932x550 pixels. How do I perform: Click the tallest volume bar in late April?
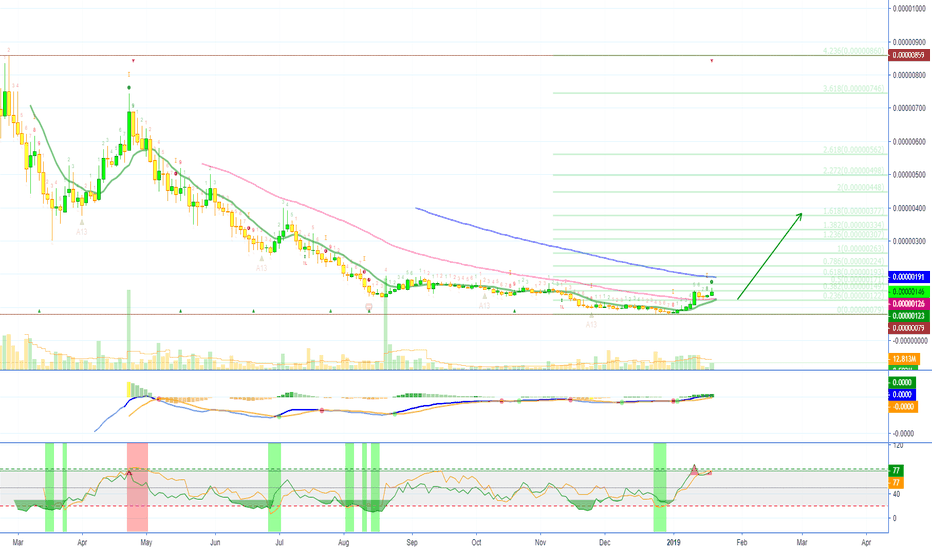coord(128,329)
